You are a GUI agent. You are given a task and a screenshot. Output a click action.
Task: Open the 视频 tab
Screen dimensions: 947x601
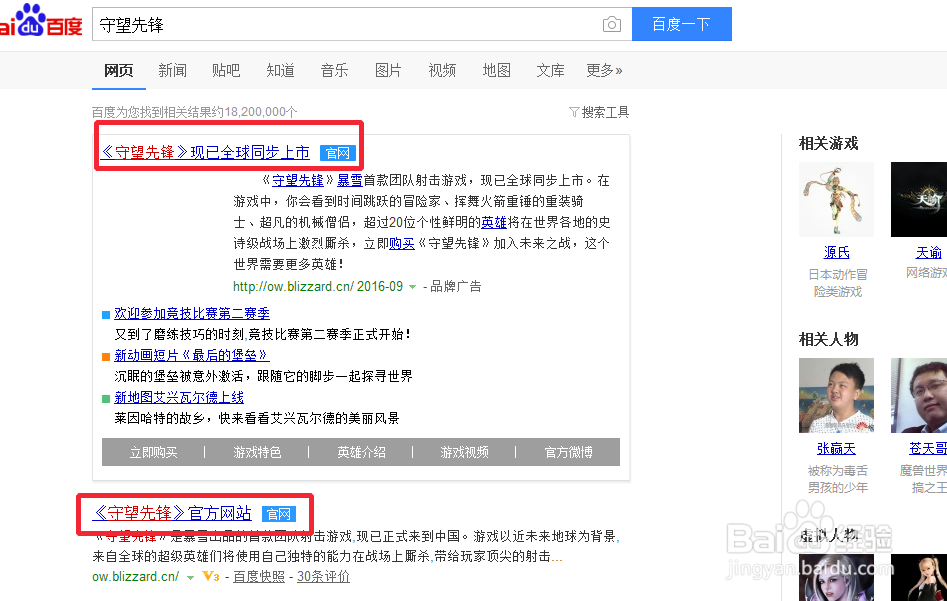442,71
